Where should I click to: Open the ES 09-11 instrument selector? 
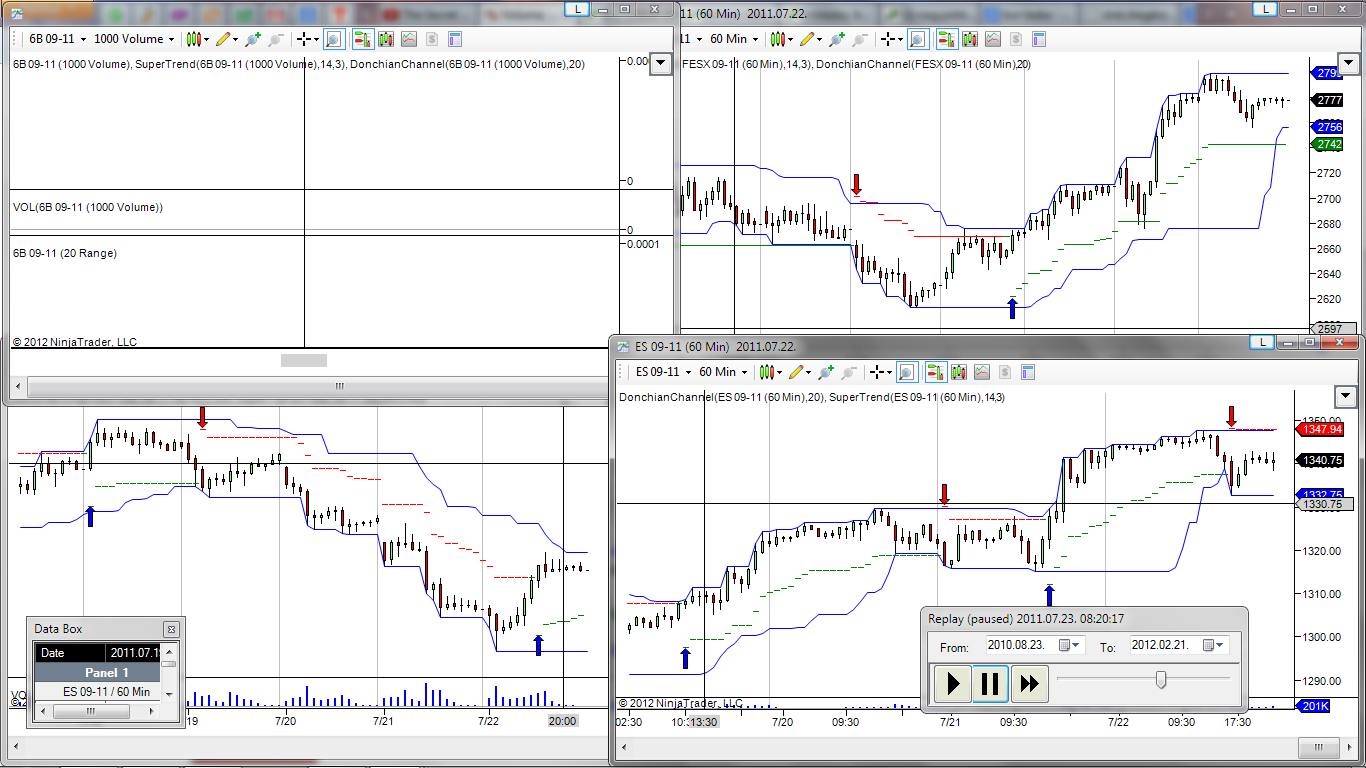click(x=664, y=372)
